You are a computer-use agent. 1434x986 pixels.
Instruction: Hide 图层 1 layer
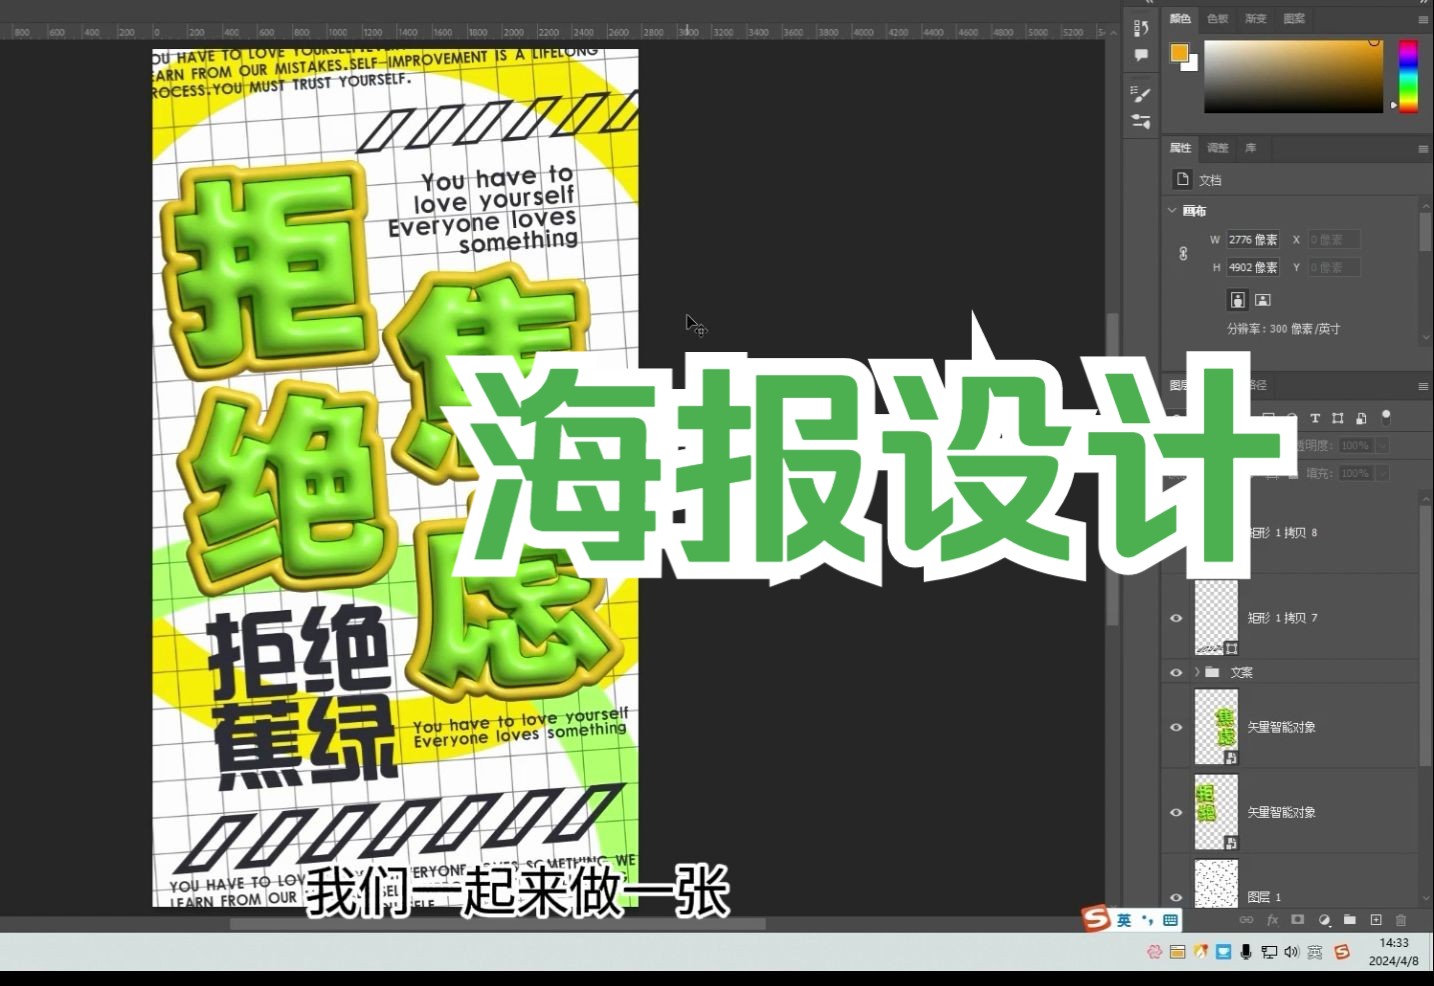click(x=1176, y=897)
